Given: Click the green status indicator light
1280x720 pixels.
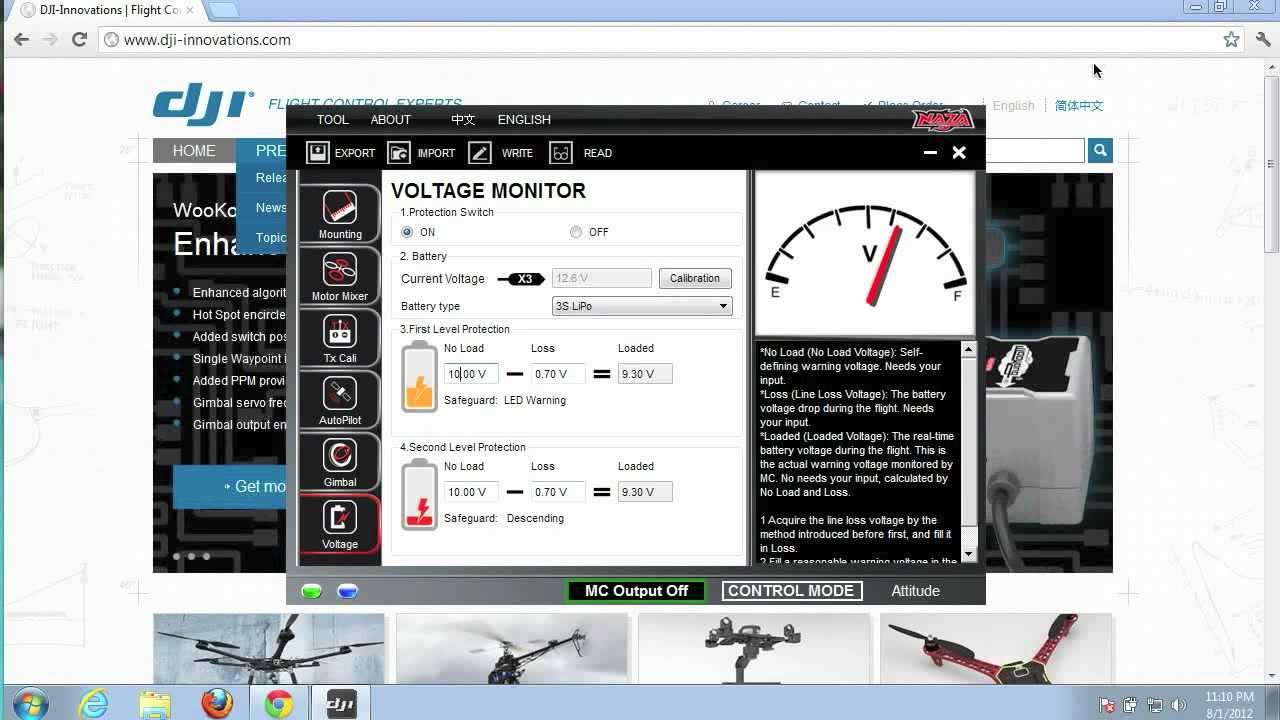Looking at the screenshot, I should [x=312, y=591].
